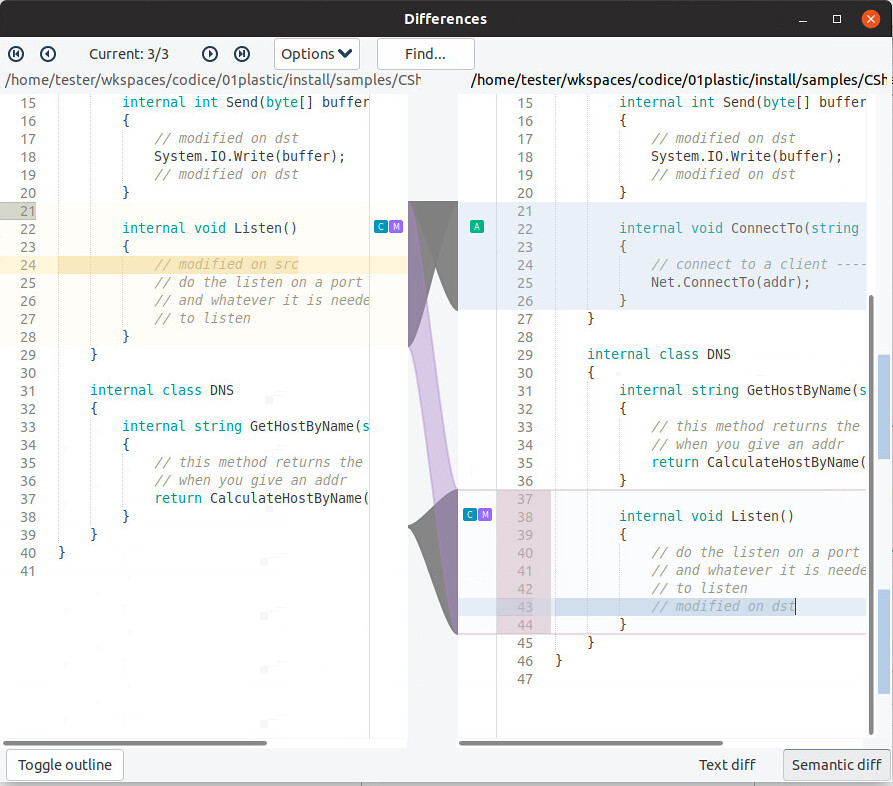The image size is (893, 786).
Task: Close the Differences window
Action: tap(871, 18)
